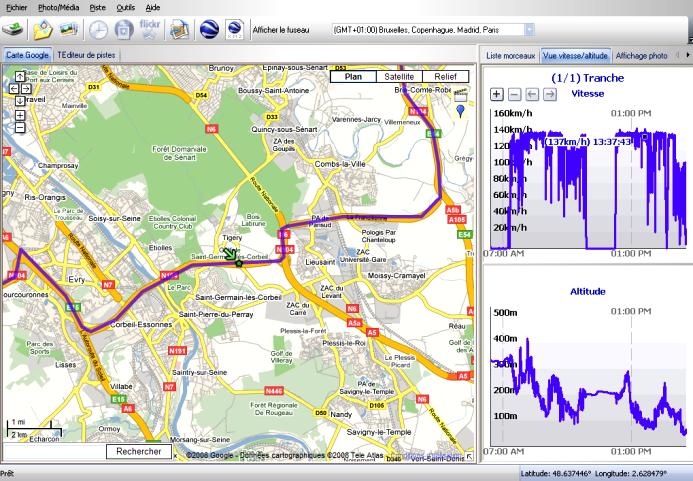693x481 pixels.
Task: Open the timezone dropdown arrow
Action: (x=529, y=30)
